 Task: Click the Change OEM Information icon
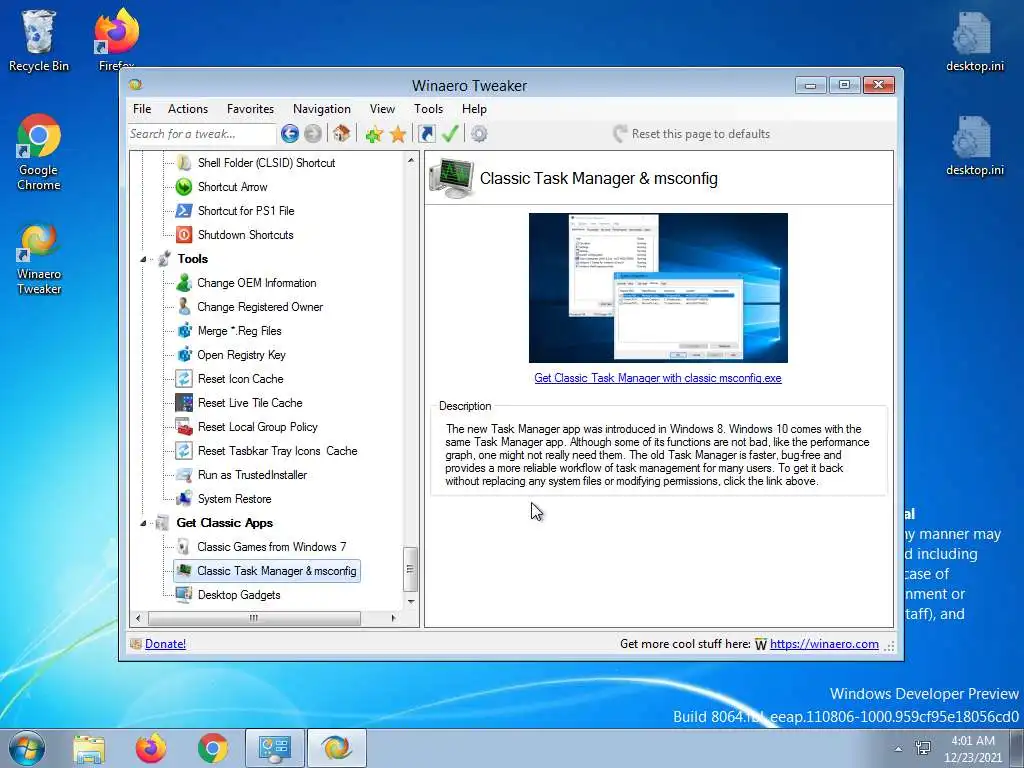pyautogui.click(x=184, y=283)
